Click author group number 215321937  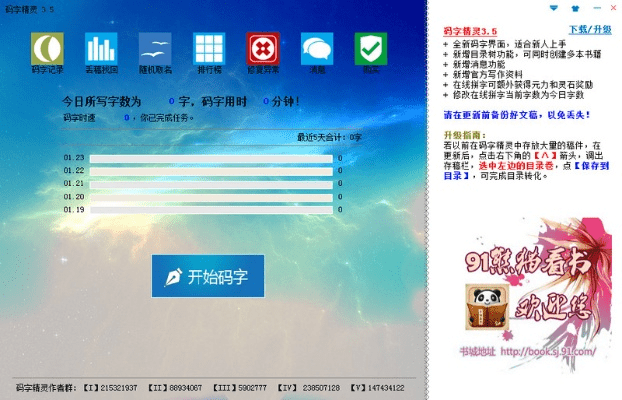click(119, 388)
